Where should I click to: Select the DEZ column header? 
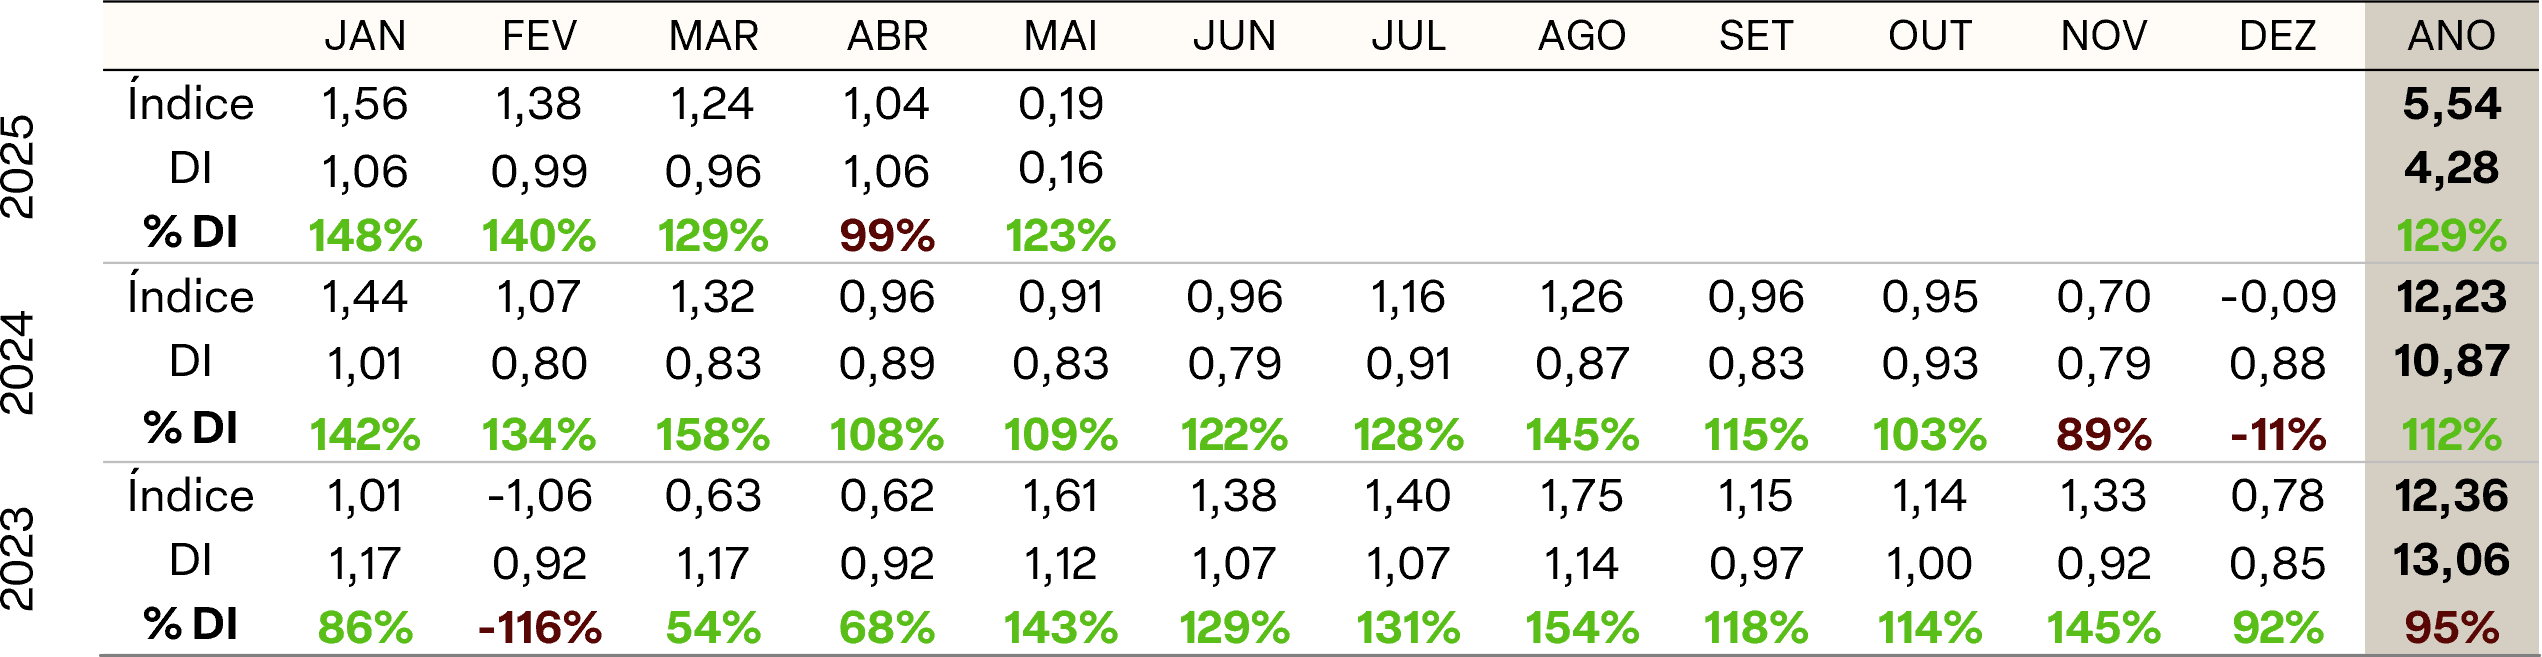click(x=2277, y=37)
